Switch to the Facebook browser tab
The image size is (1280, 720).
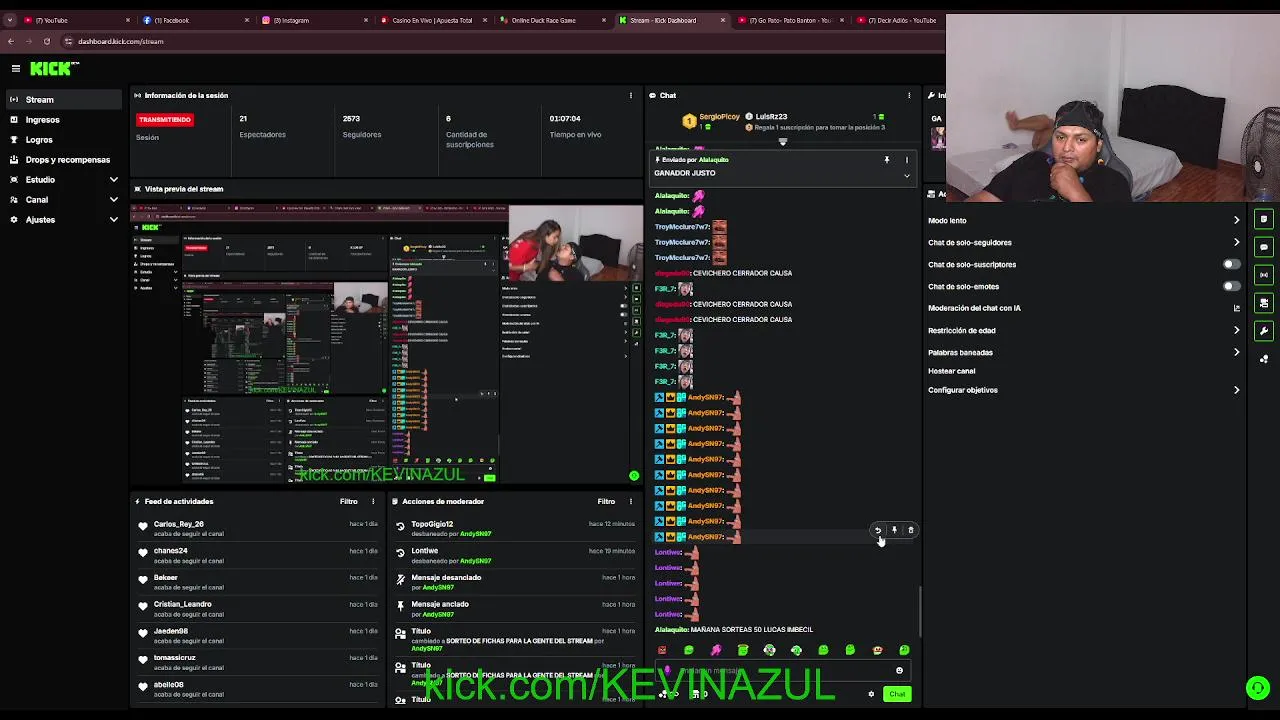pos(195,20)
